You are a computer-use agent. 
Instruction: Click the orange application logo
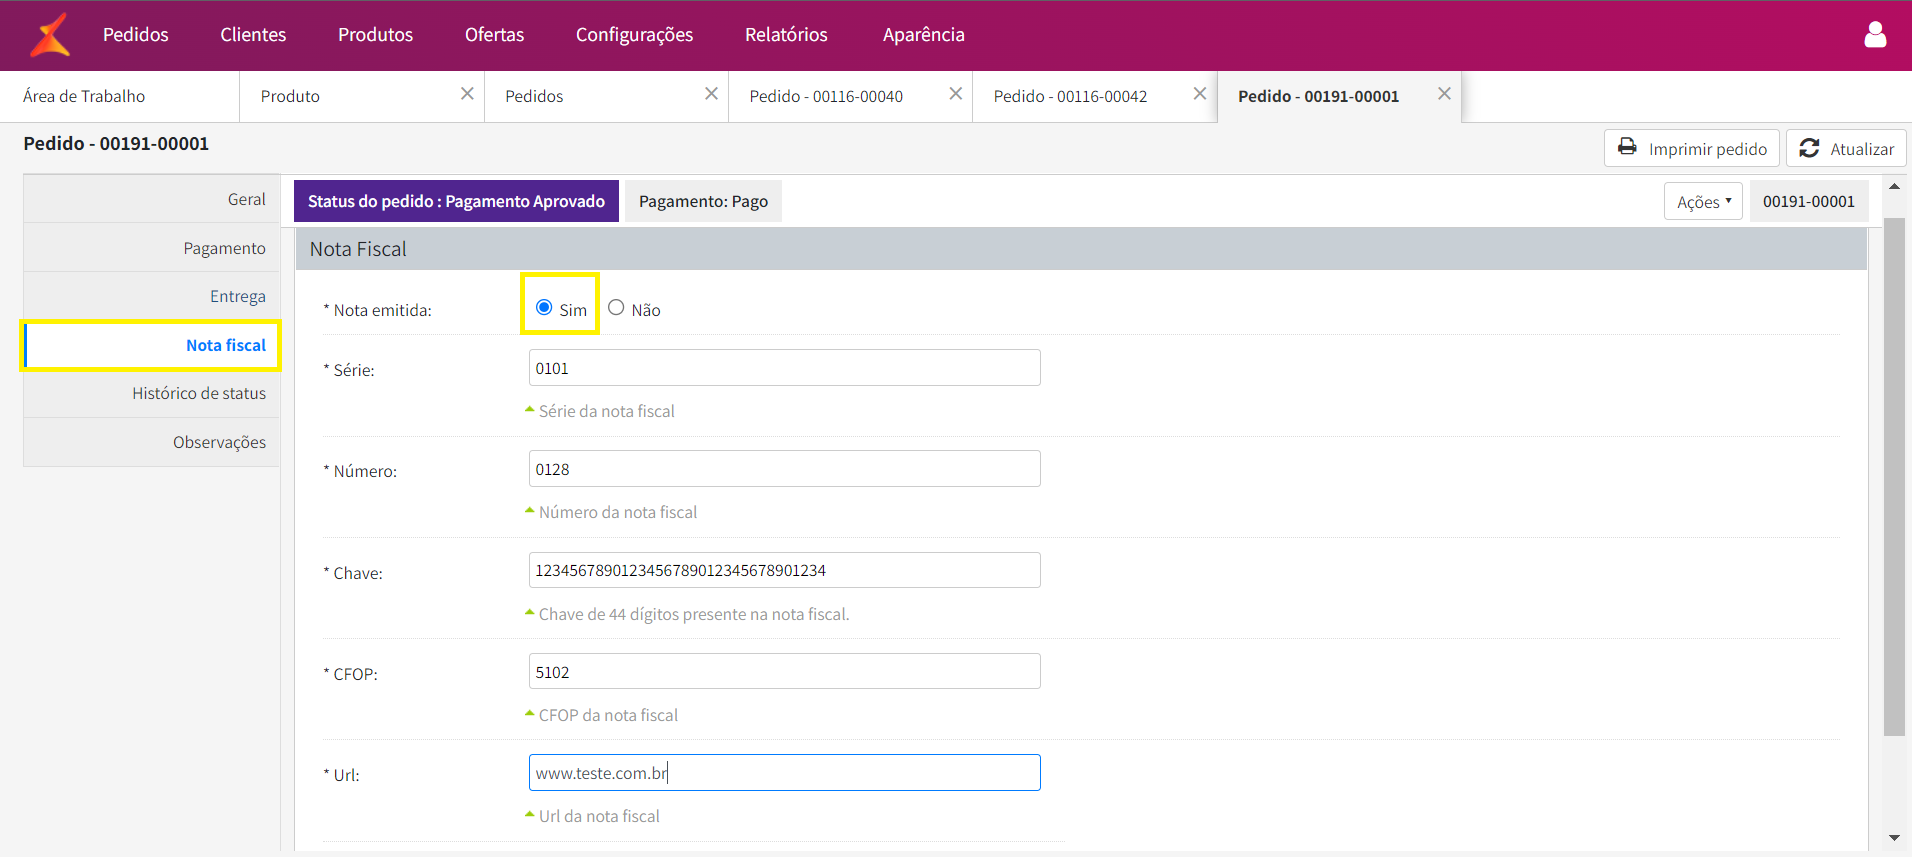coord(50,35)
